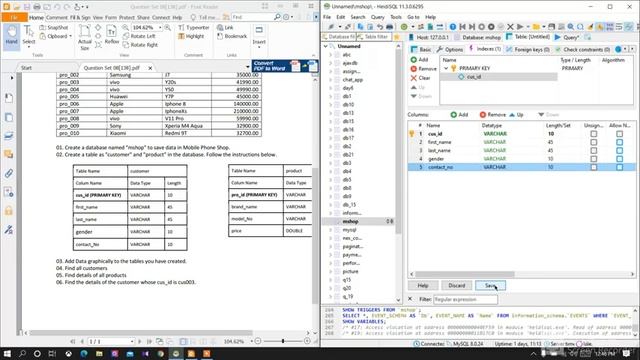
Task: Select the Hand tool in Foxit Reader
Action: tap(11, 36)
